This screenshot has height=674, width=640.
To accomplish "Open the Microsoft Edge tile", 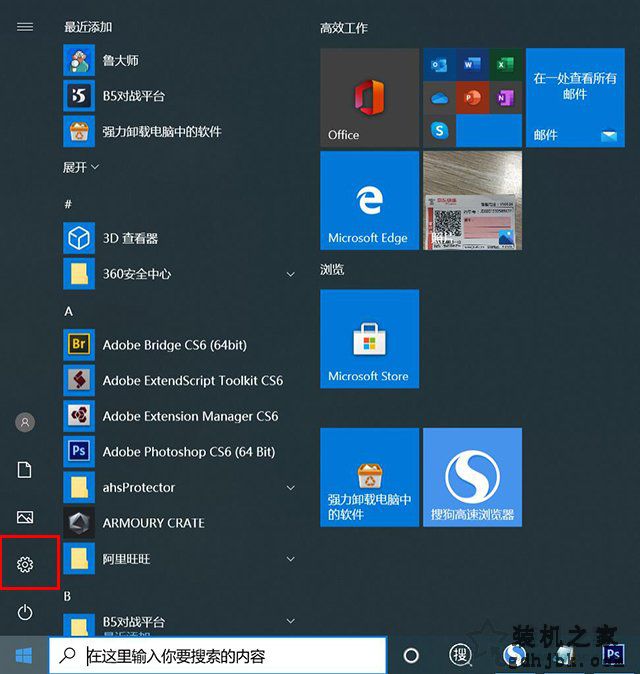I will 369,200.
